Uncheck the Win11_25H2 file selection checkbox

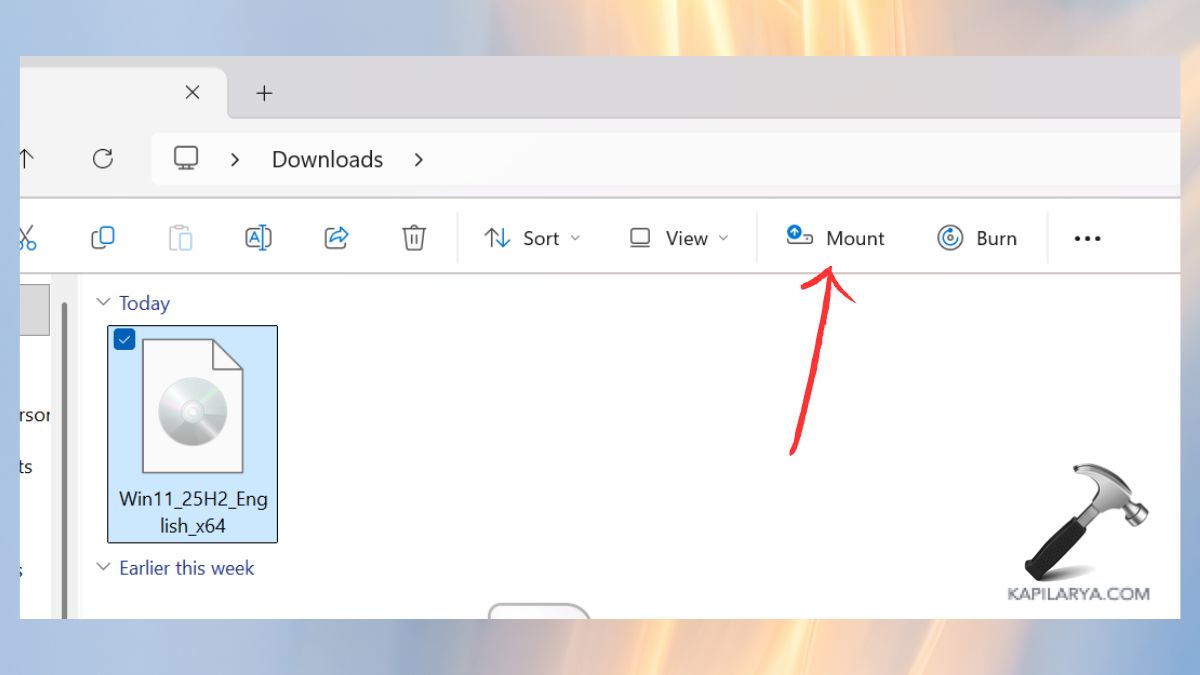[x=124, y=339]
